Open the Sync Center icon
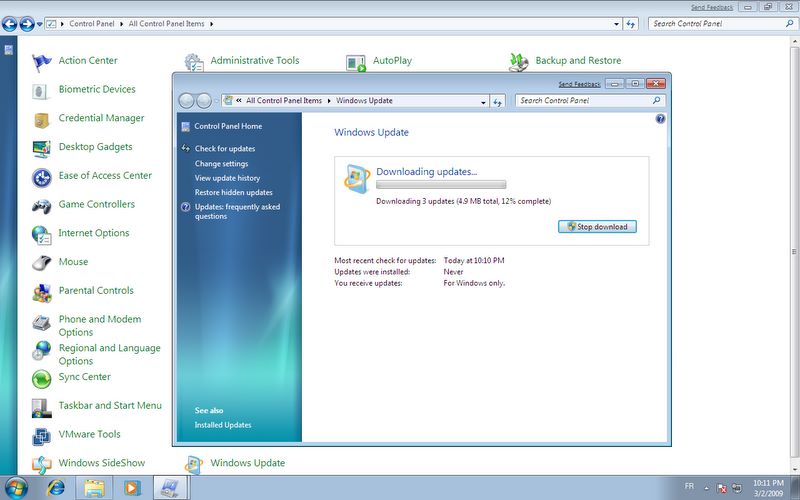 point(41,379)
